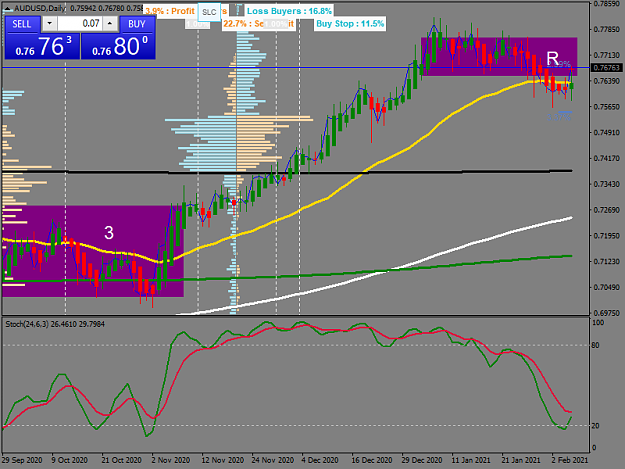Click the 0.69750 price scale value

(x=607, y=313)
